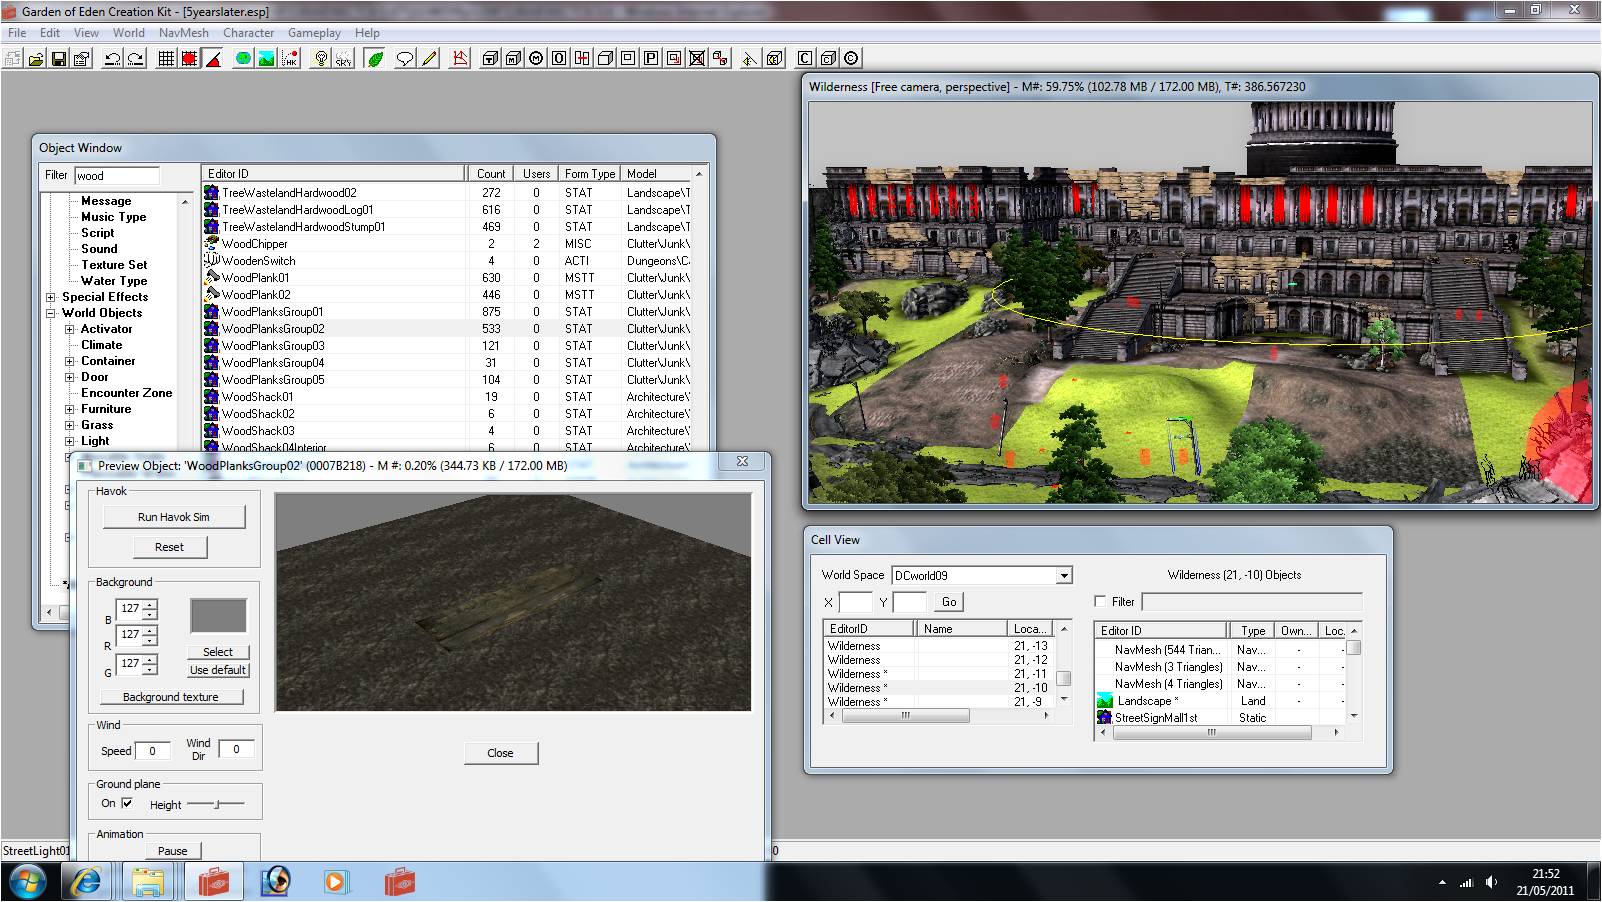This screenshot has height=902, width=1602.
Task: Click the yellow pencil toolbar icon
Action: (x=429, y=59)
